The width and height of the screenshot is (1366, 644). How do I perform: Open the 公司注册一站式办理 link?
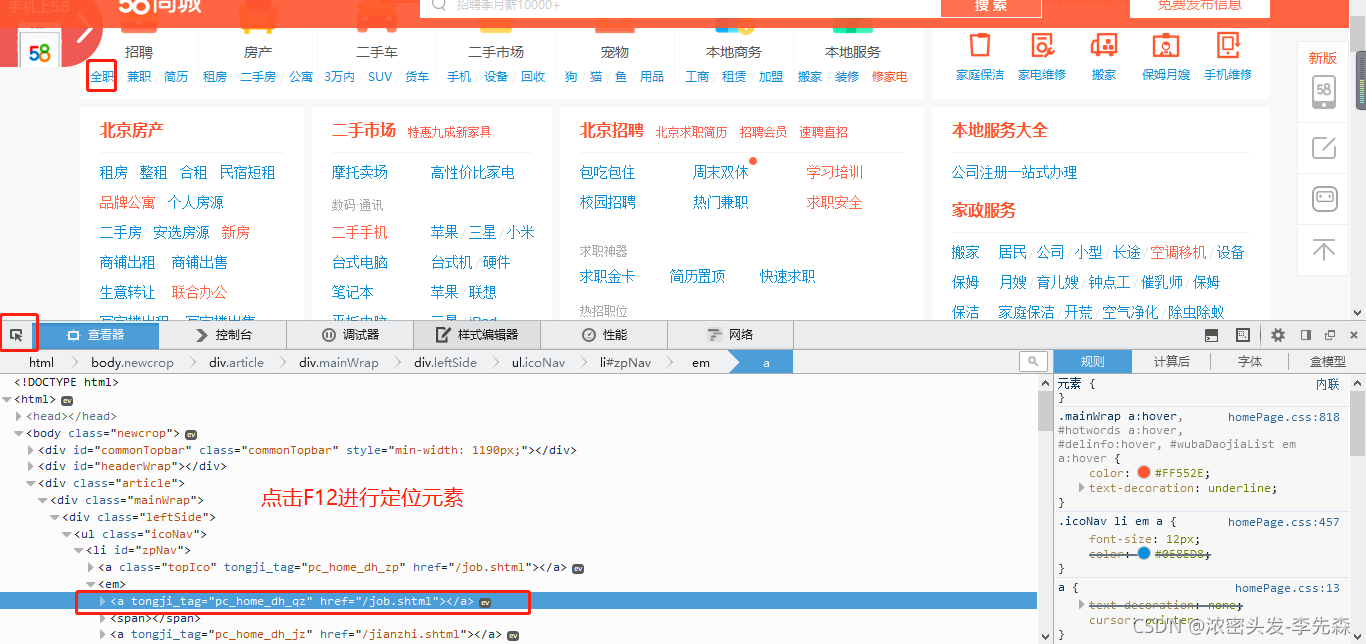coord(1014,173)
